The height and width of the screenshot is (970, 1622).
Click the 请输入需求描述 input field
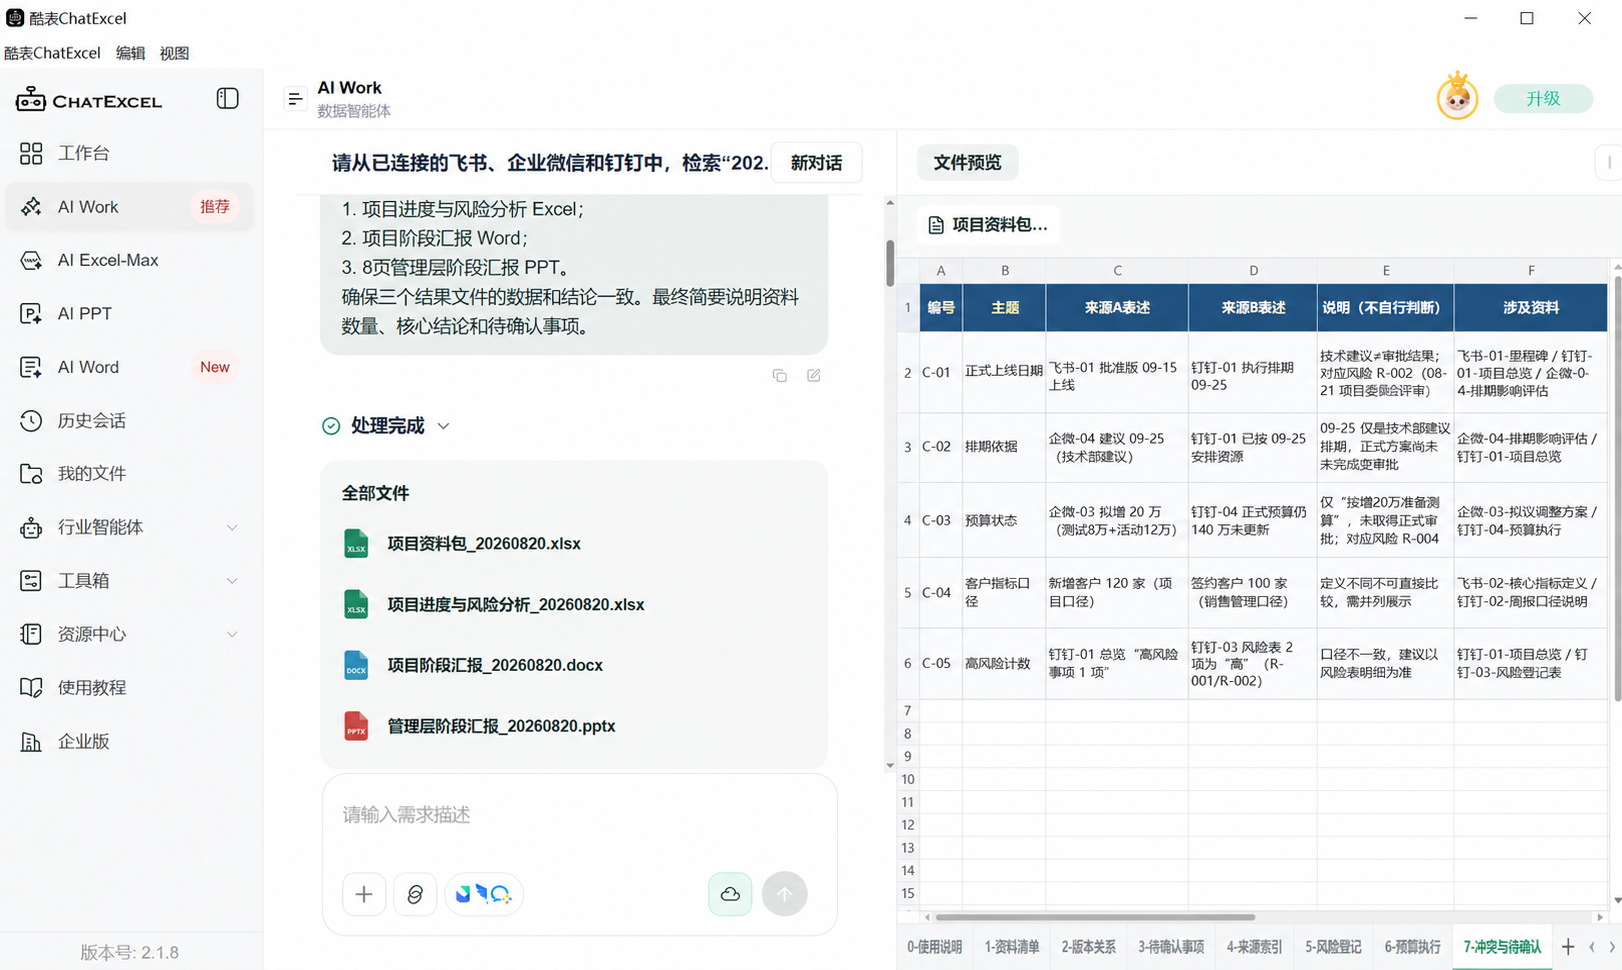[x=579, y=815]
